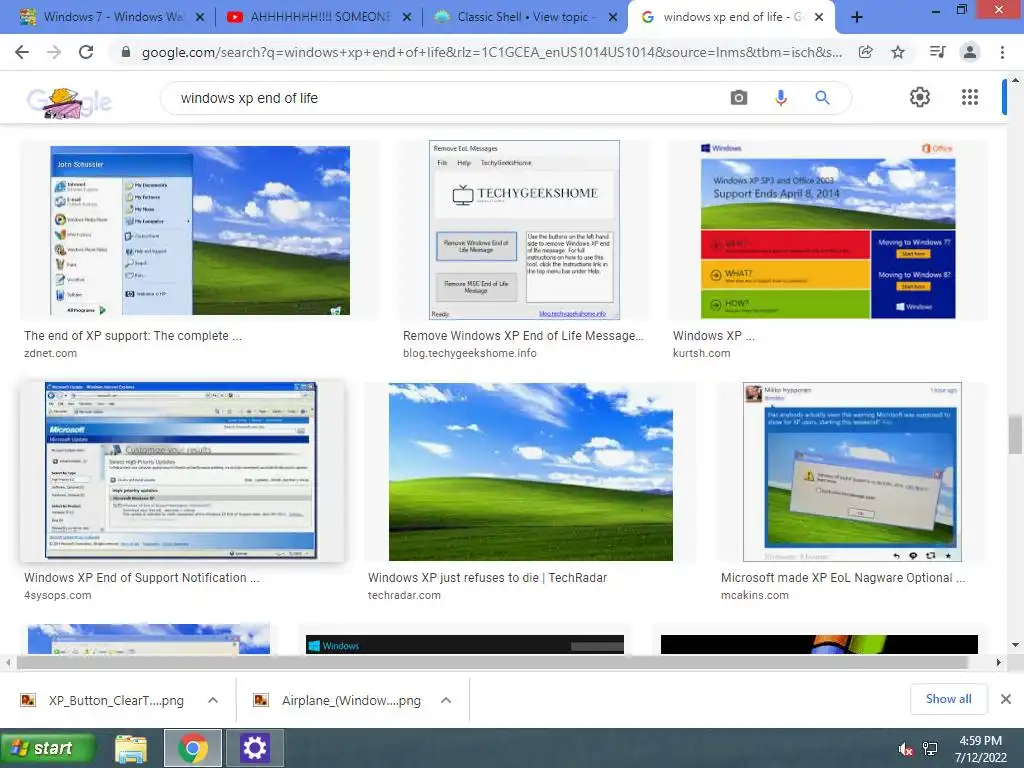Click Show all downloads

[948, 699]
